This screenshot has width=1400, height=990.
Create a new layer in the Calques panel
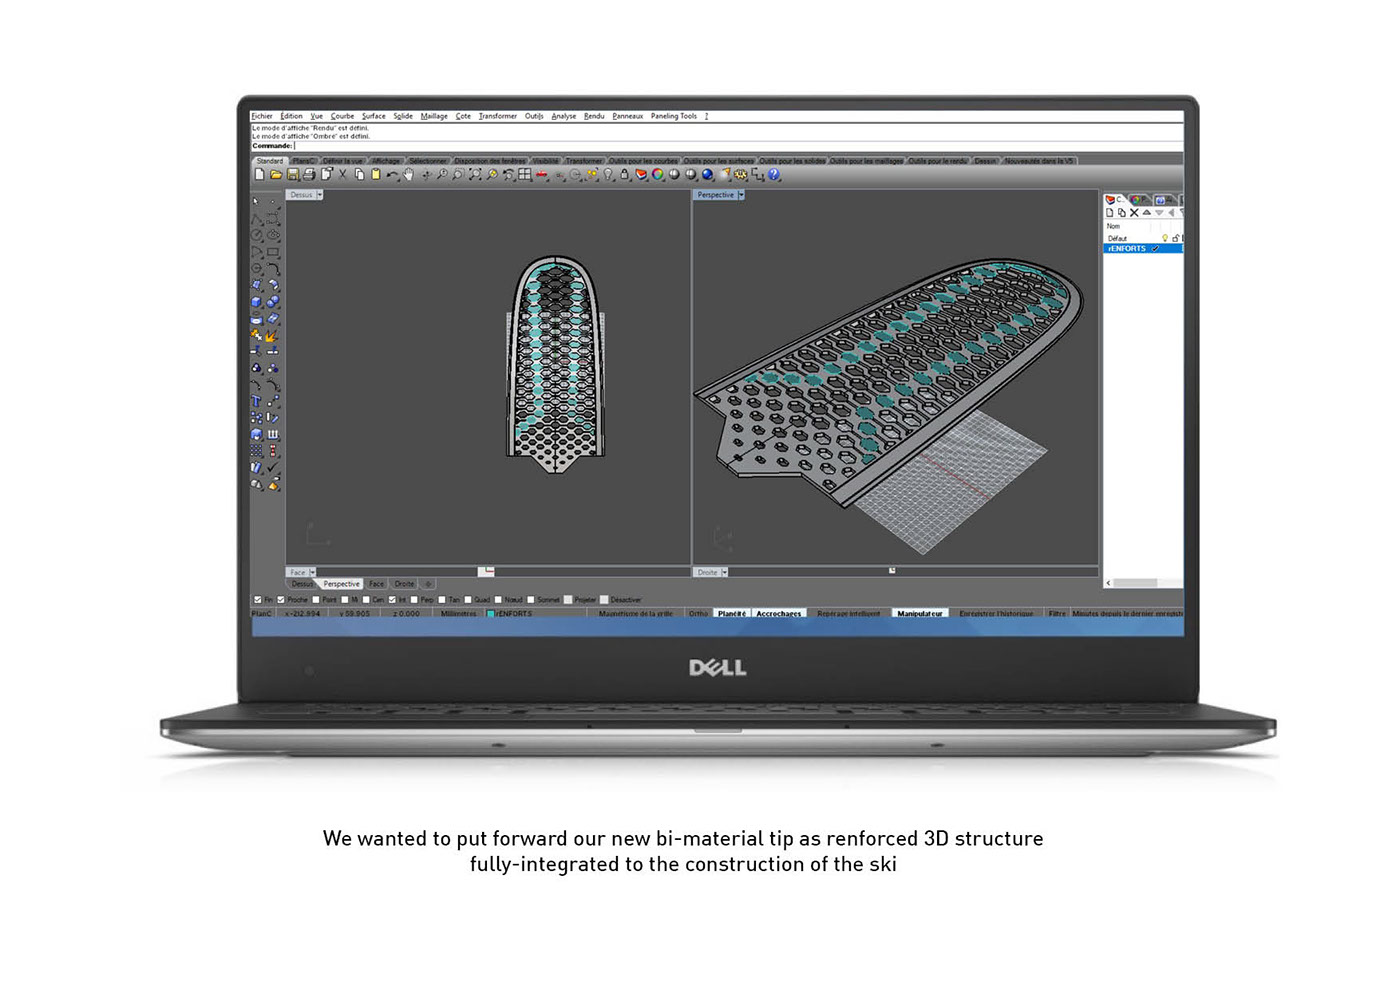(1109, 212)
